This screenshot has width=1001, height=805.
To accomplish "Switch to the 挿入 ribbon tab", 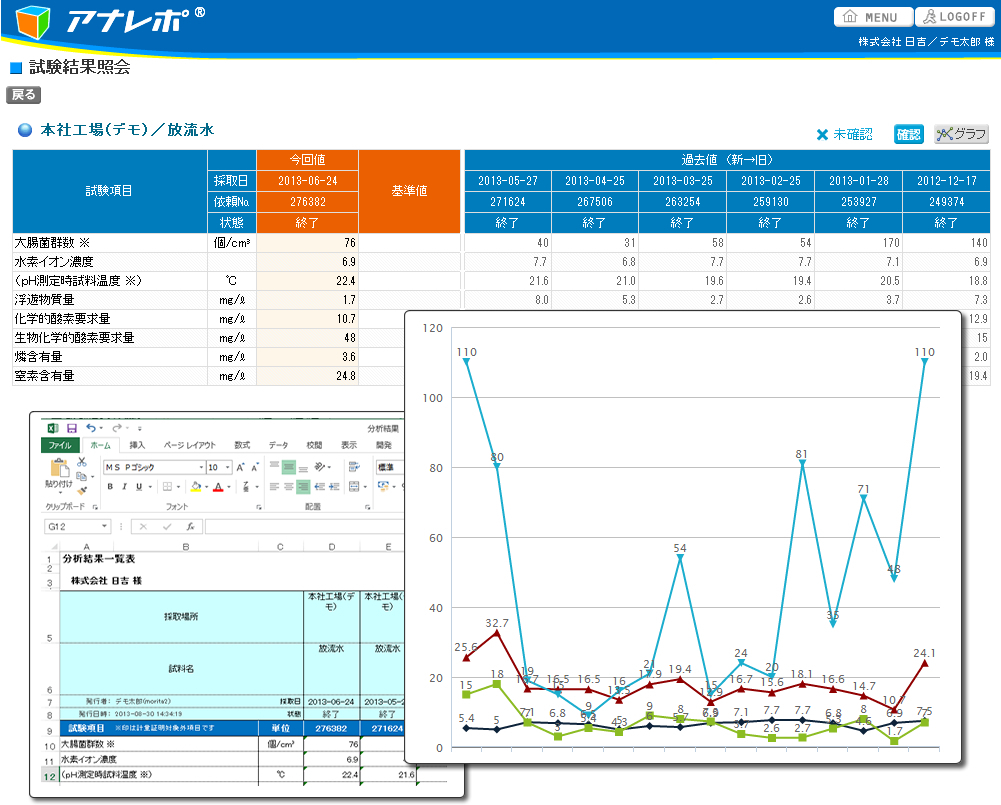I will [x=137, y=445].
